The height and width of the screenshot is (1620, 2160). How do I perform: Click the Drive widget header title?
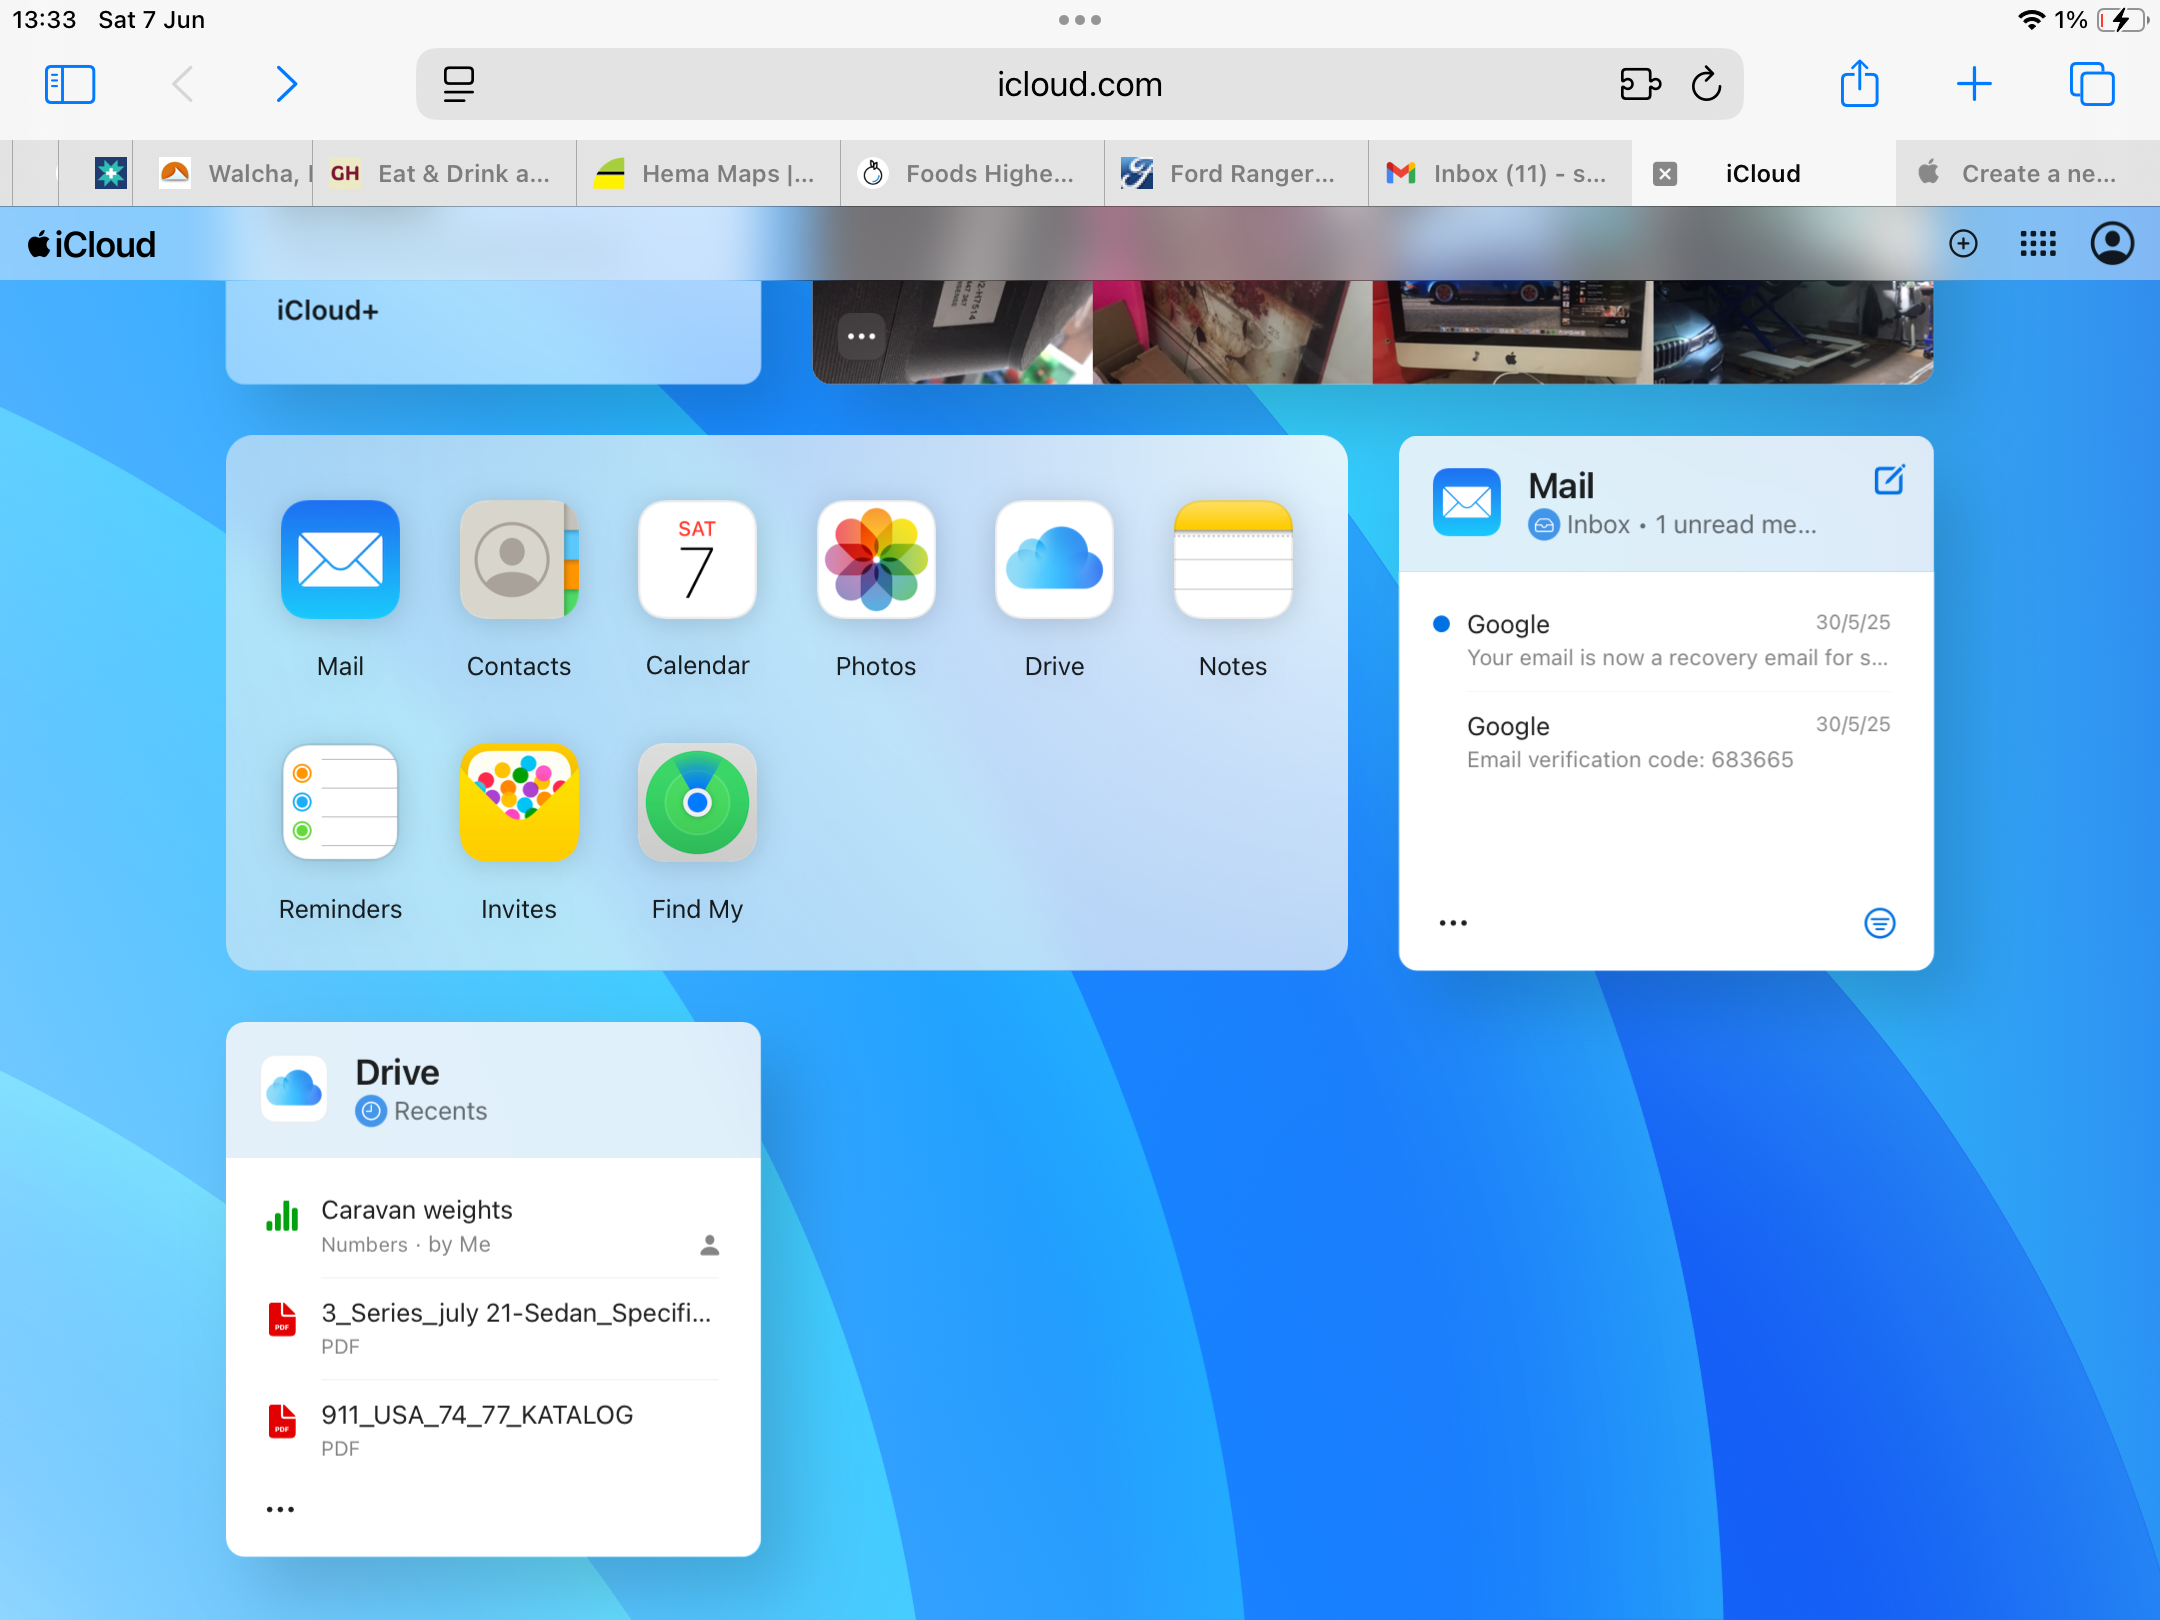point(397,1072)
